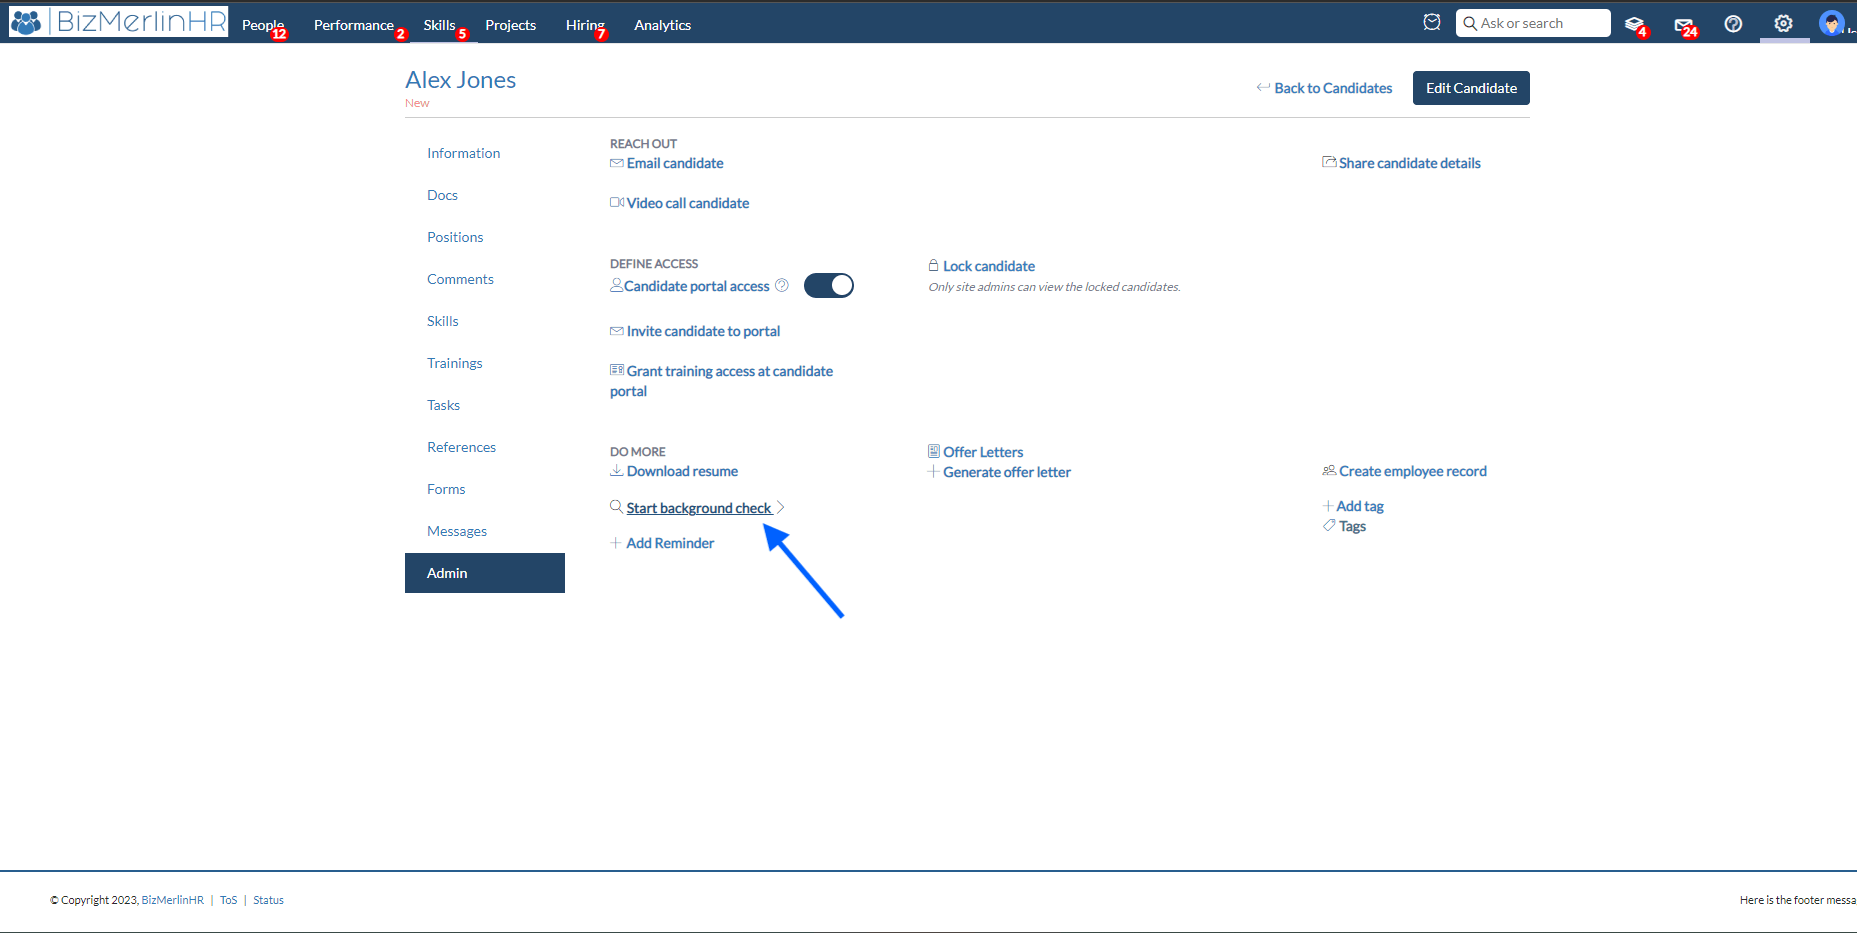Click the info icon next to Candidate portal access
Image resolution: width=1857 pixels, height=933 pixels.
pos(782,285)
